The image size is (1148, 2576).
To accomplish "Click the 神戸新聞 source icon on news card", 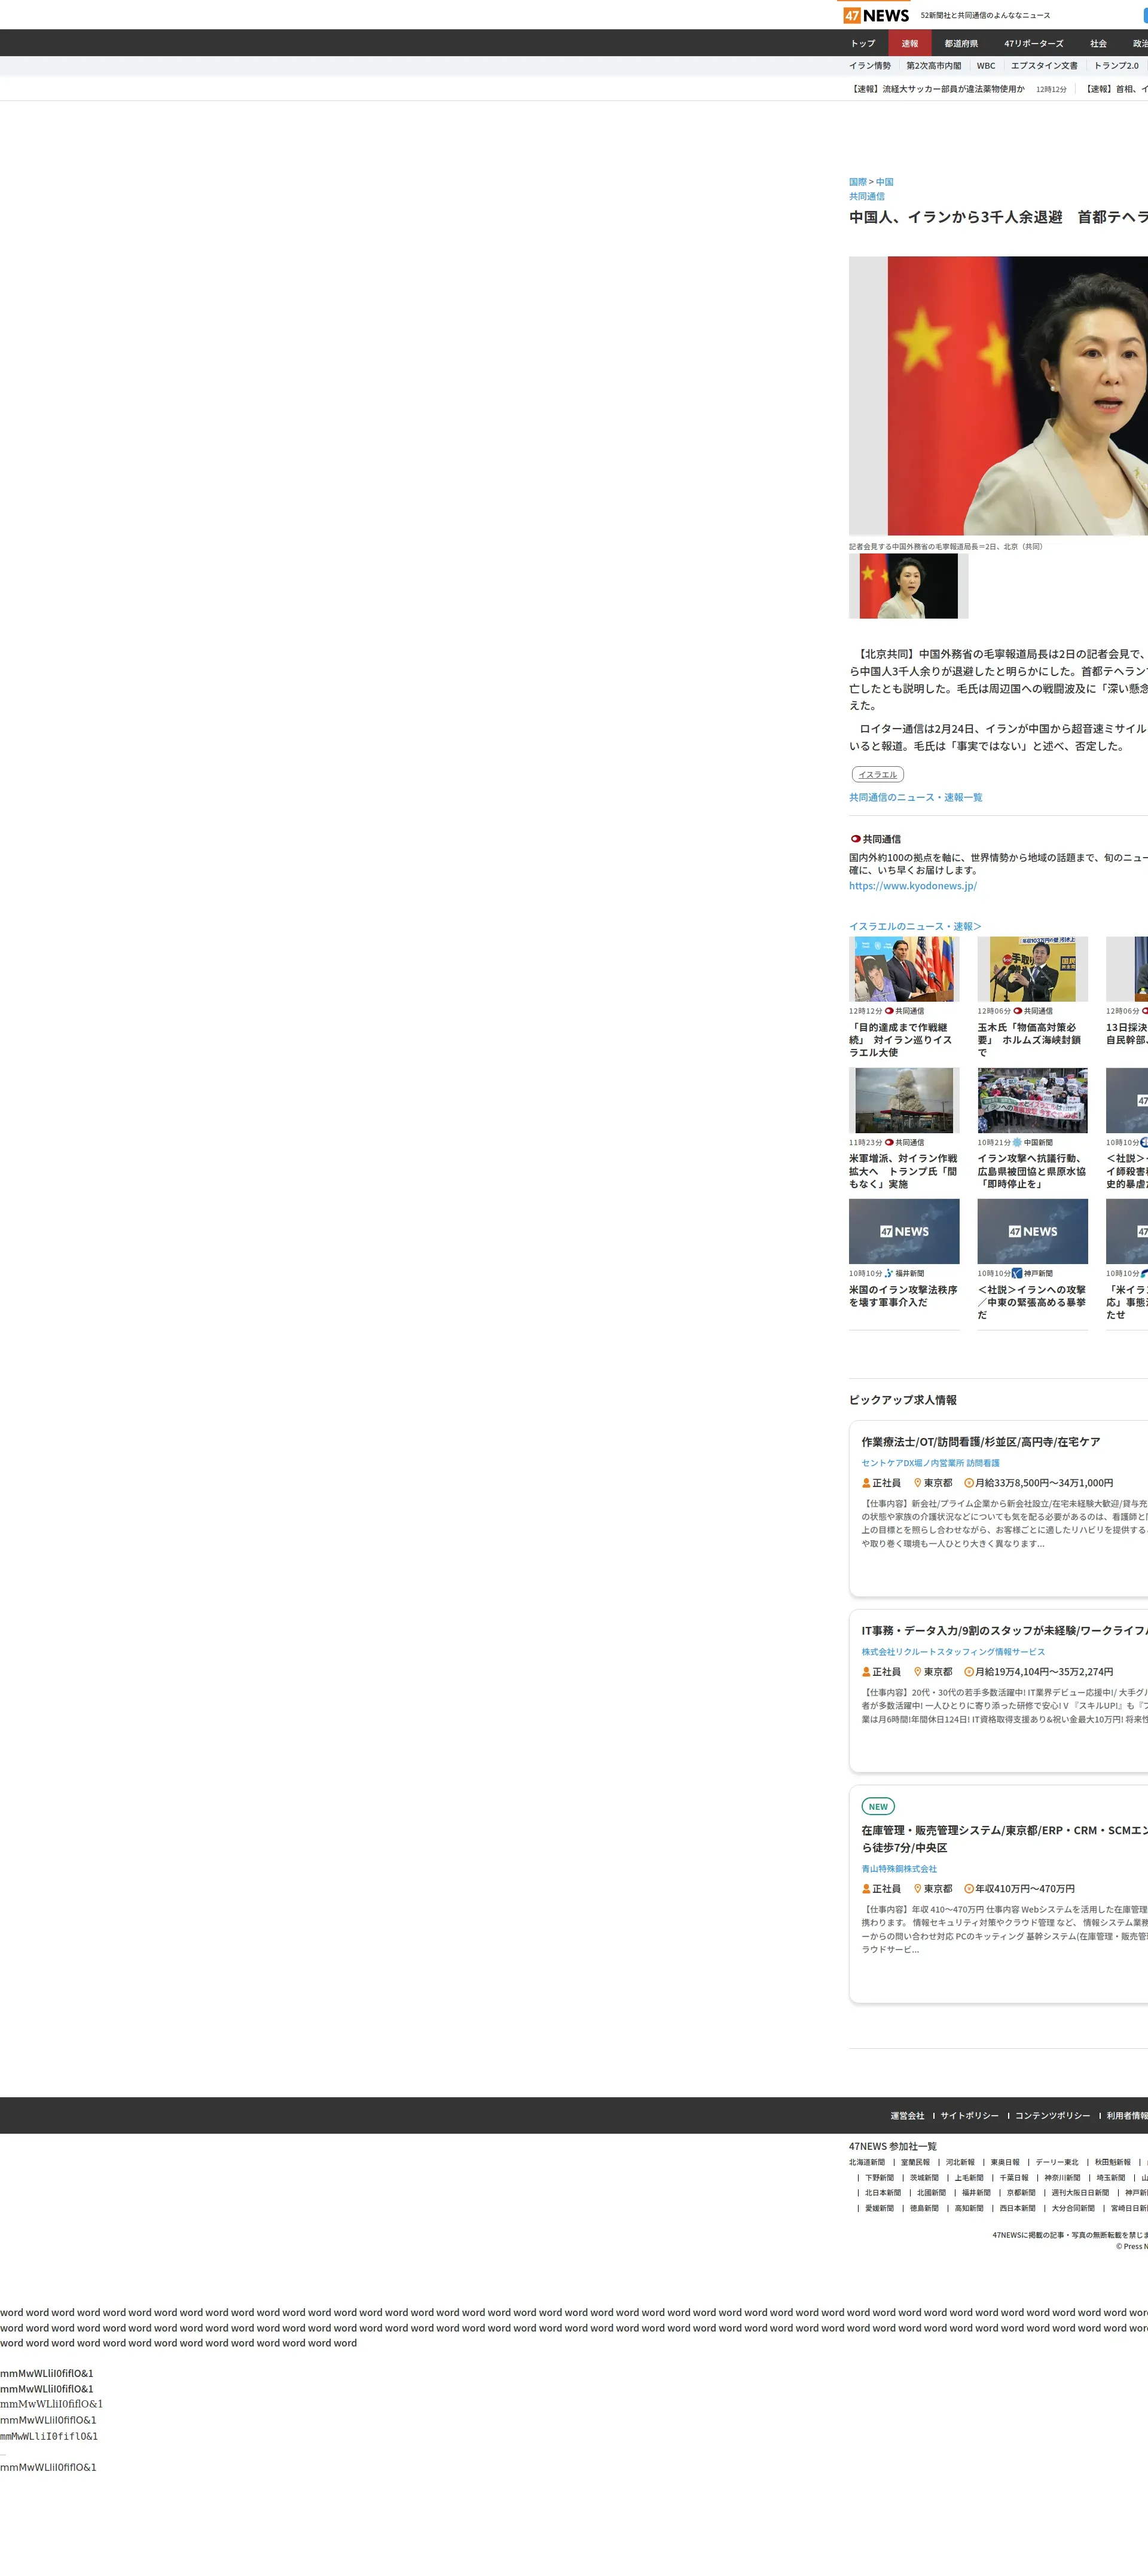I will [1017, 1273].
